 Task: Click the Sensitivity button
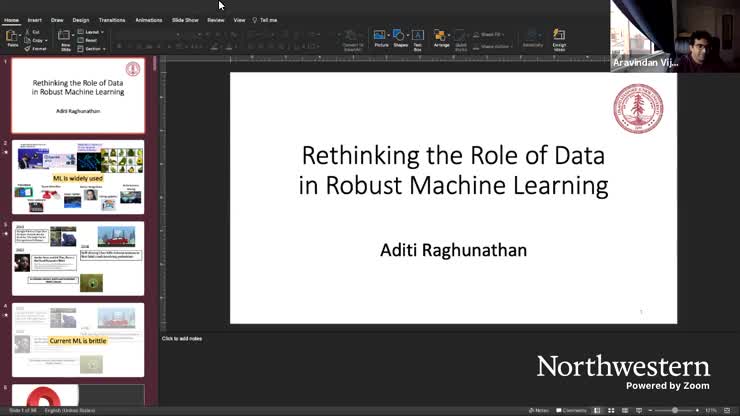tap(532, 39)
